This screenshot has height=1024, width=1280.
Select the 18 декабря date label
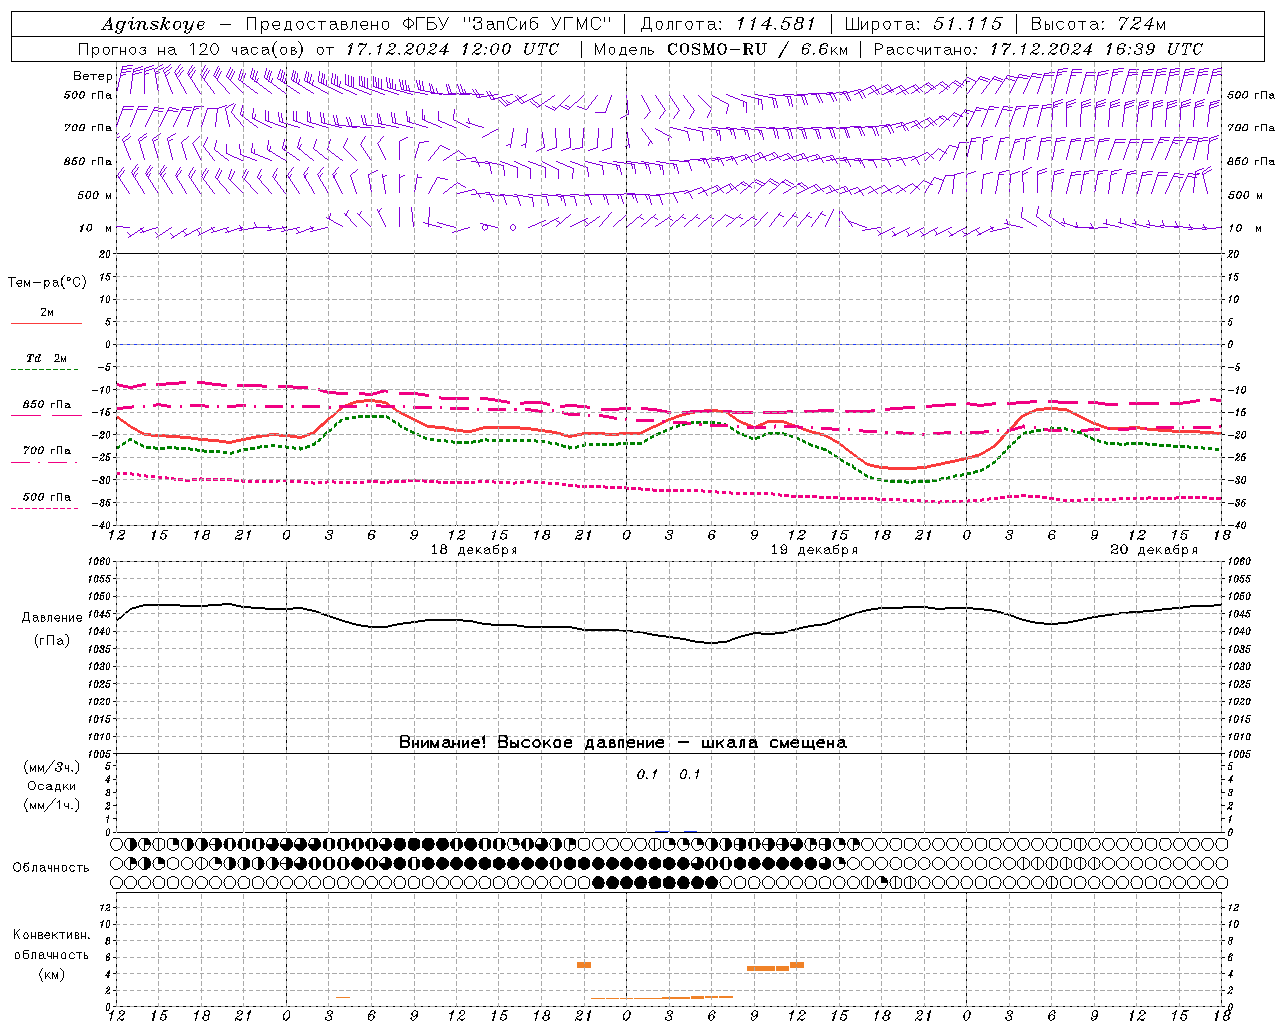pos(474,550)
